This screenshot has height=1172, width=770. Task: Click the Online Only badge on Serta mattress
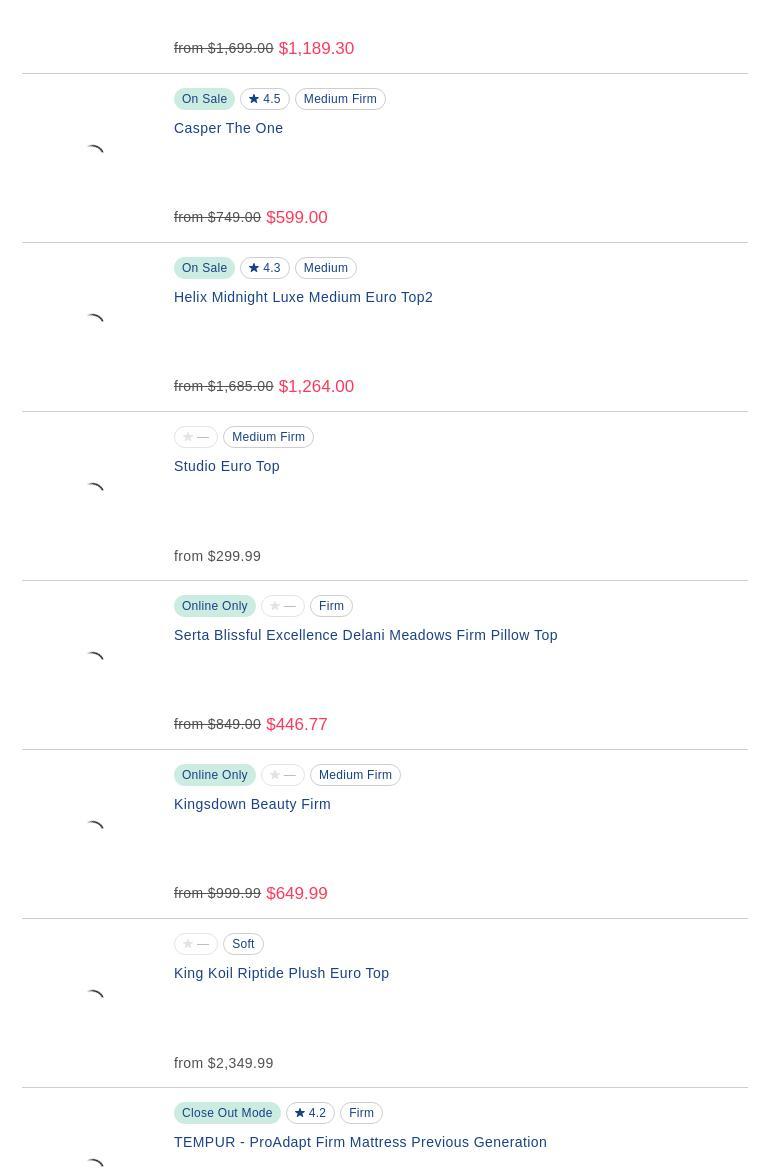(x=214, y=606)
